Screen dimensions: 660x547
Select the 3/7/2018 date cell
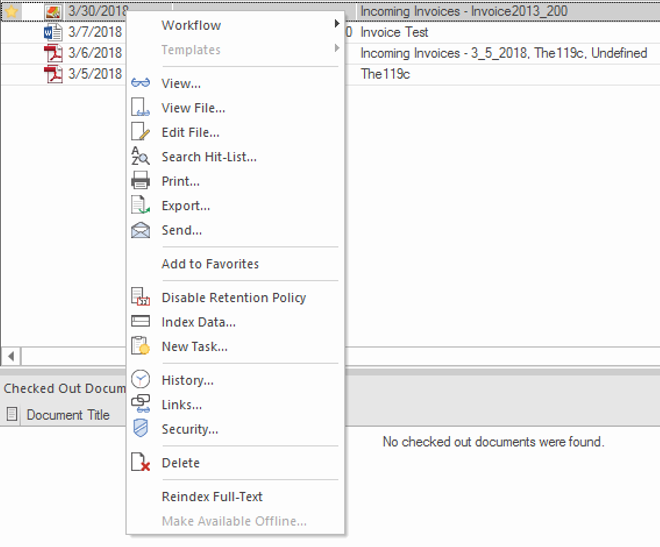point(95,32)
